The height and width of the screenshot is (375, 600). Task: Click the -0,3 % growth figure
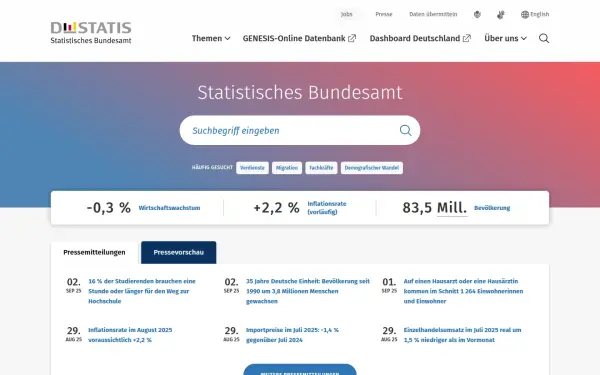pyautogui.click(x=109, y=208)
